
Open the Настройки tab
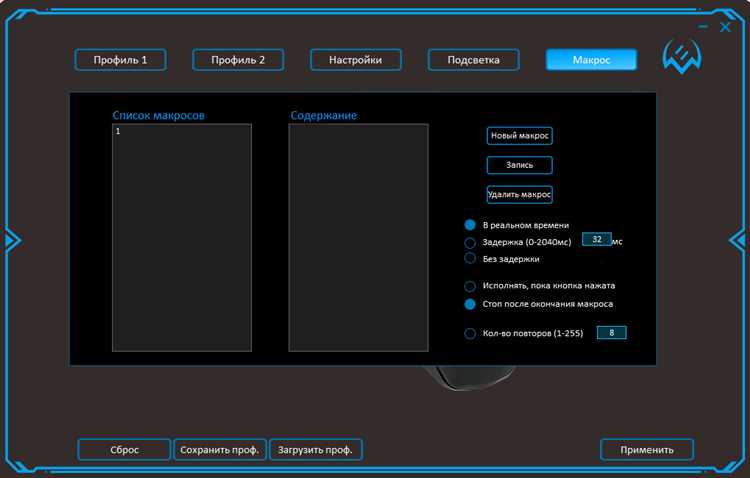[x=356, y=60]
